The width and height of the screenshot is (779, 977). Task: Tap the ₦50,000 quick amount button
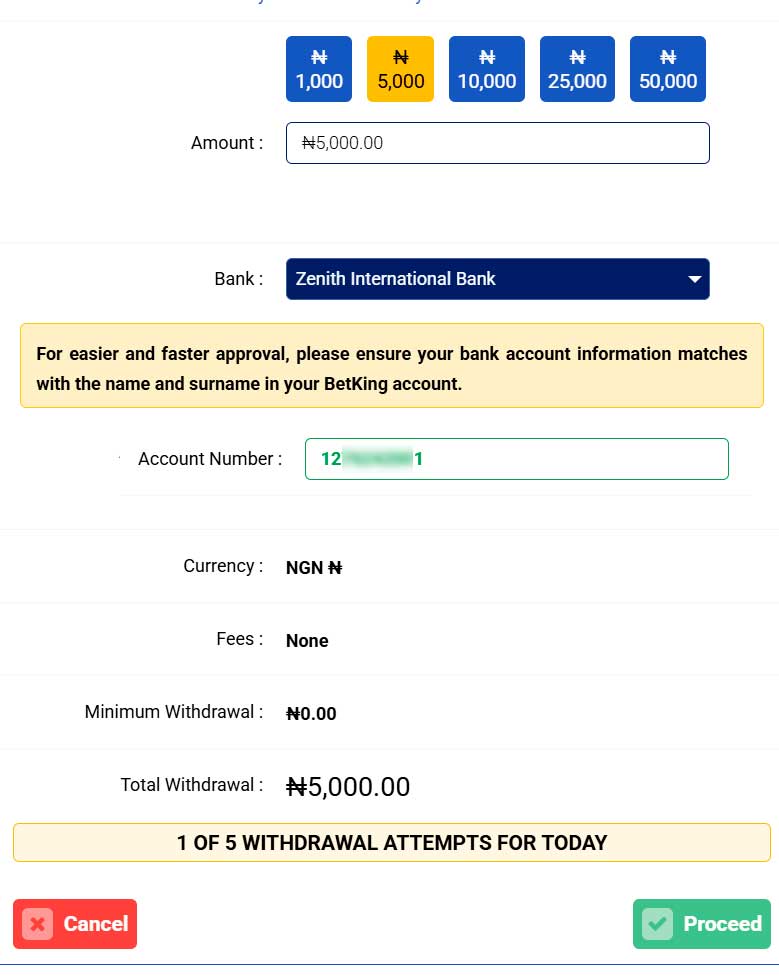click(668, 69)
